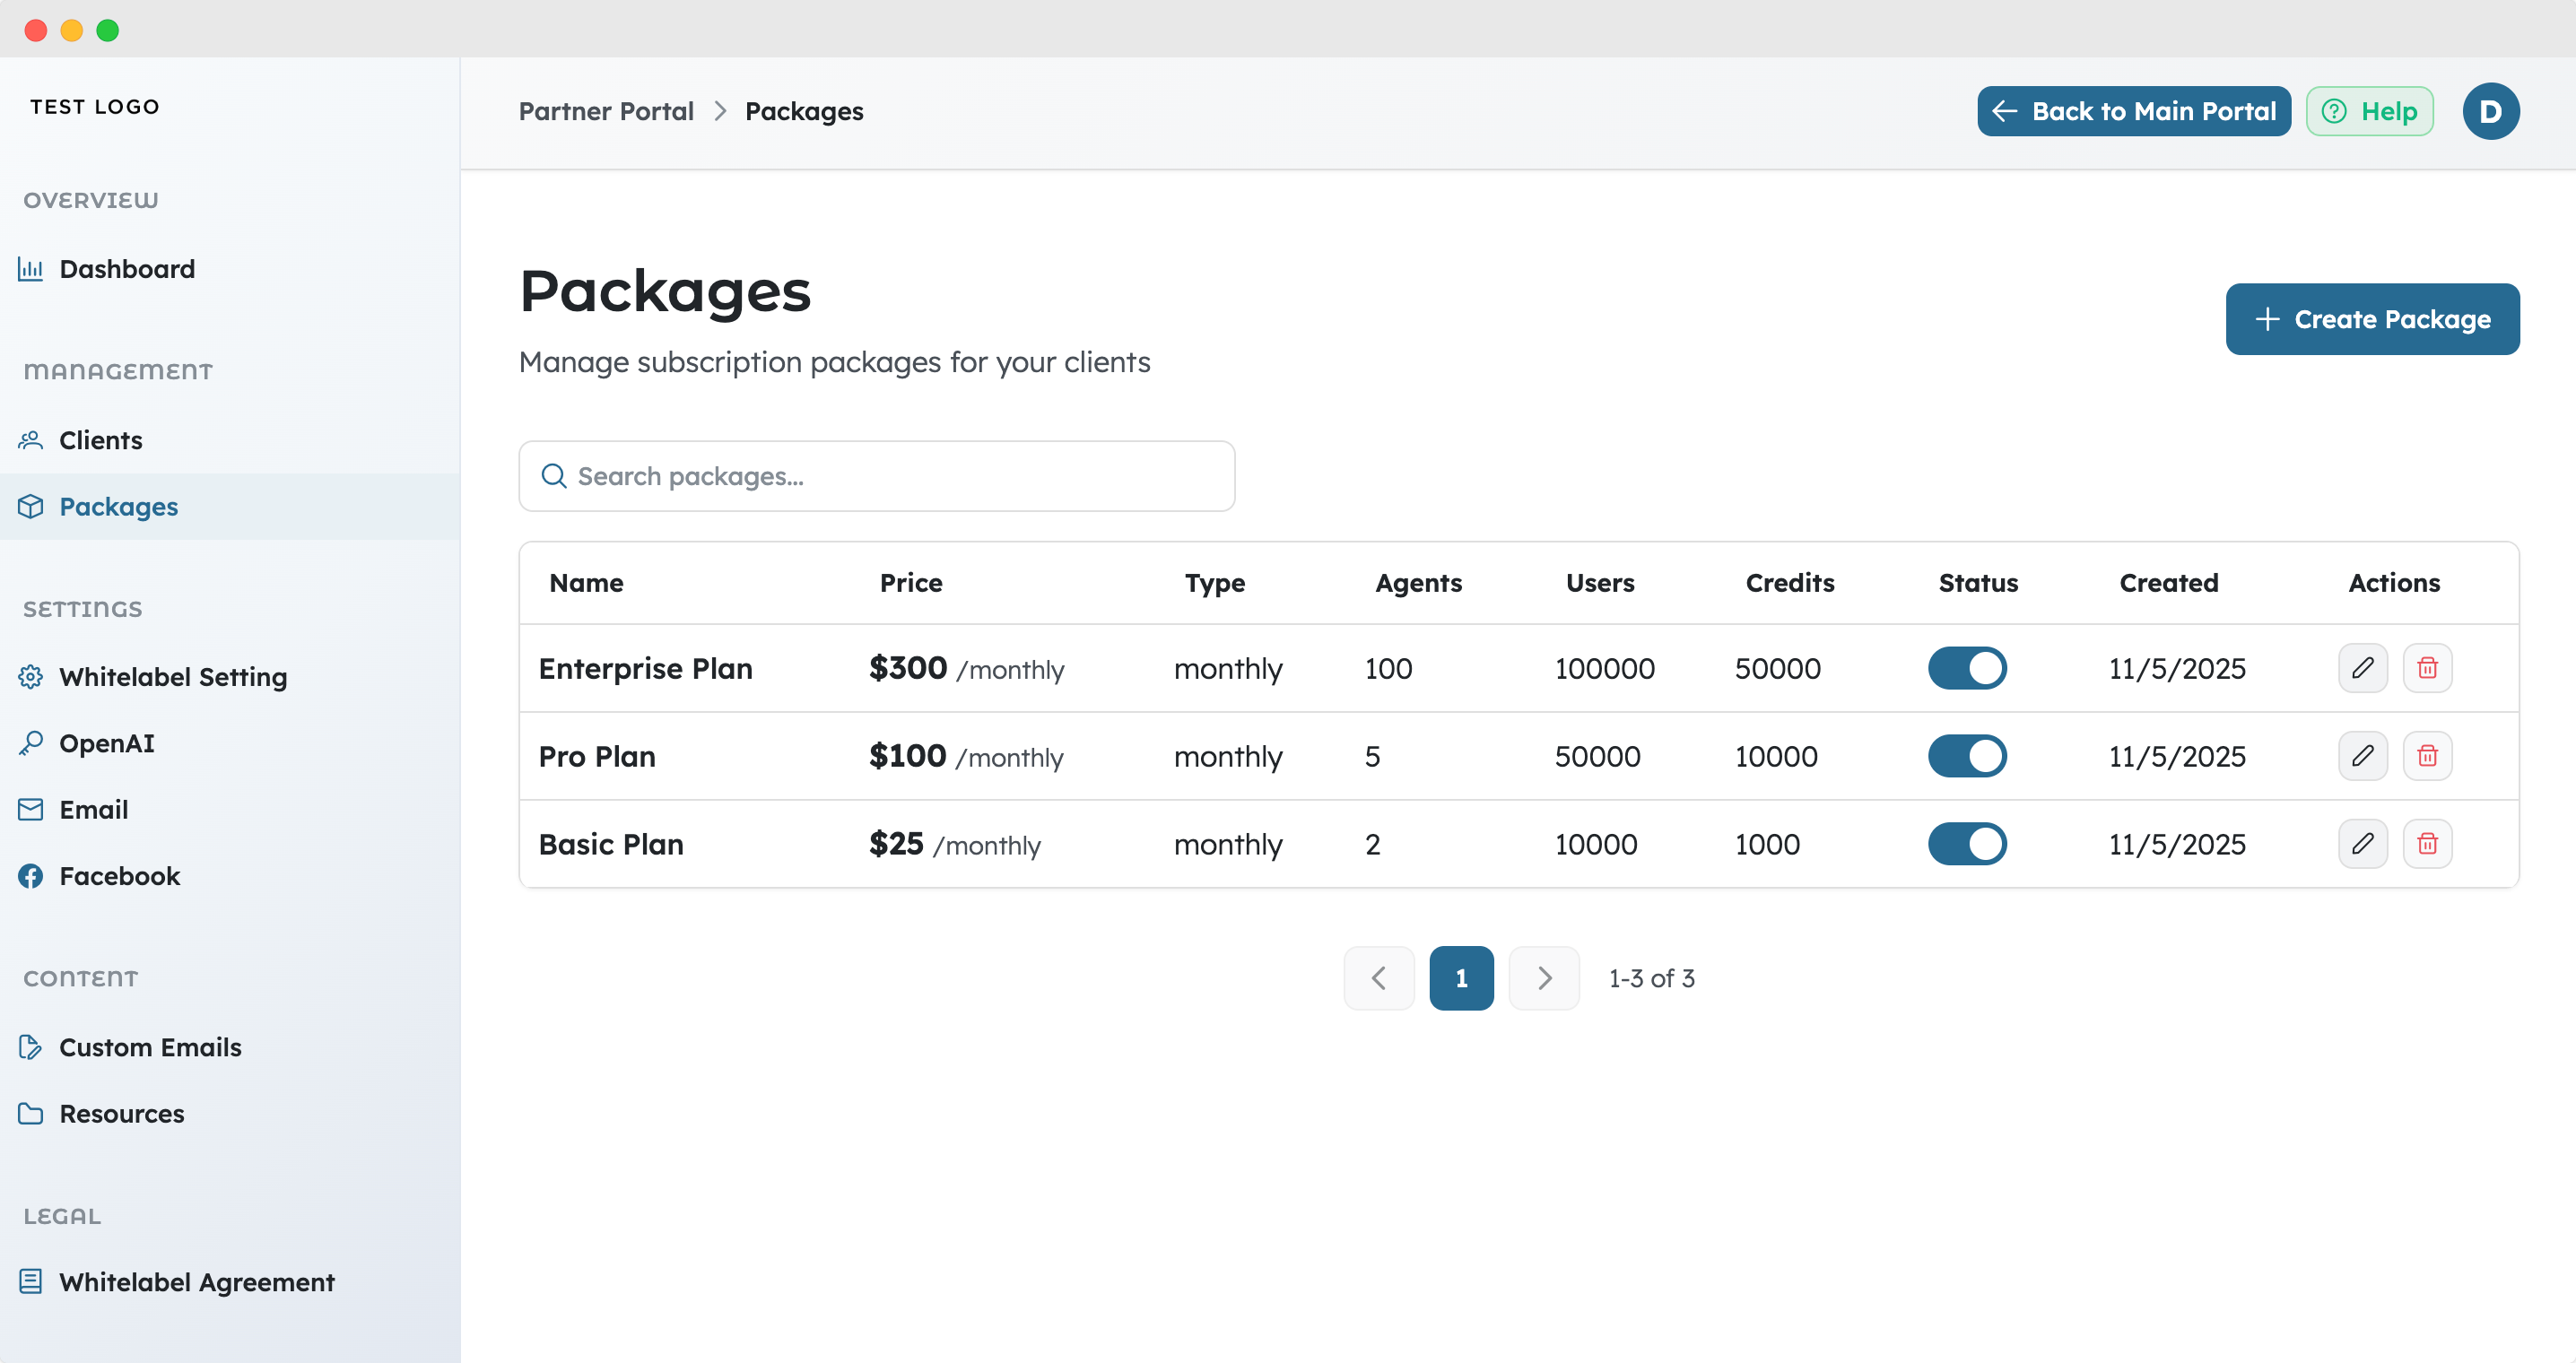The width and height of the screenshot is (2576, 1363).
Task: Click the edit pencil for Basic Plan
Action: pos(2362,844)
